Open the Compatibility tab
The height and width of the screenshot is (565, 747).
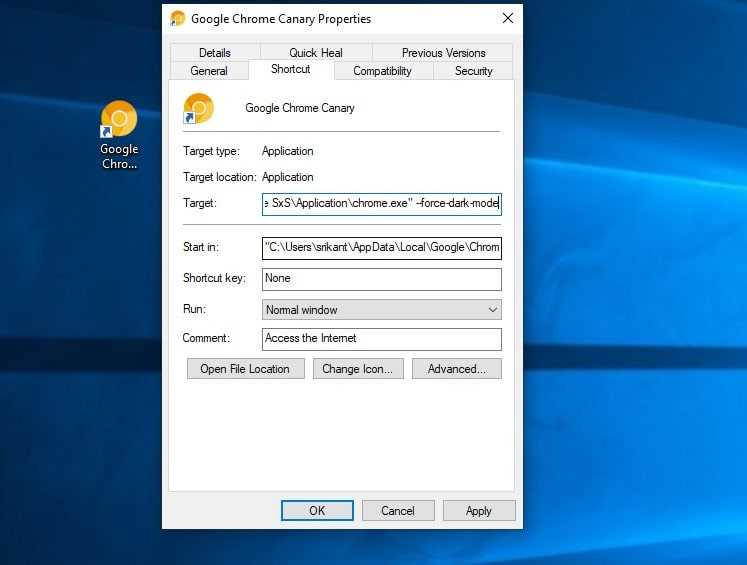(x=382, y=71)
